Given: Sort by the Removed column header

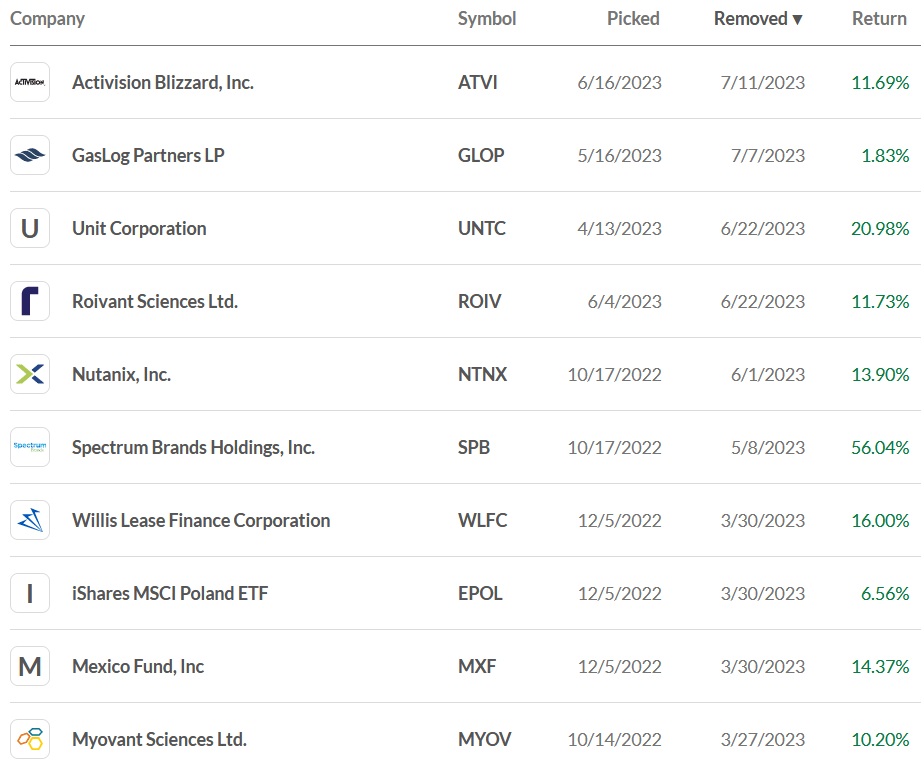Looking at the screenshot, I should (x=758, y=19).
